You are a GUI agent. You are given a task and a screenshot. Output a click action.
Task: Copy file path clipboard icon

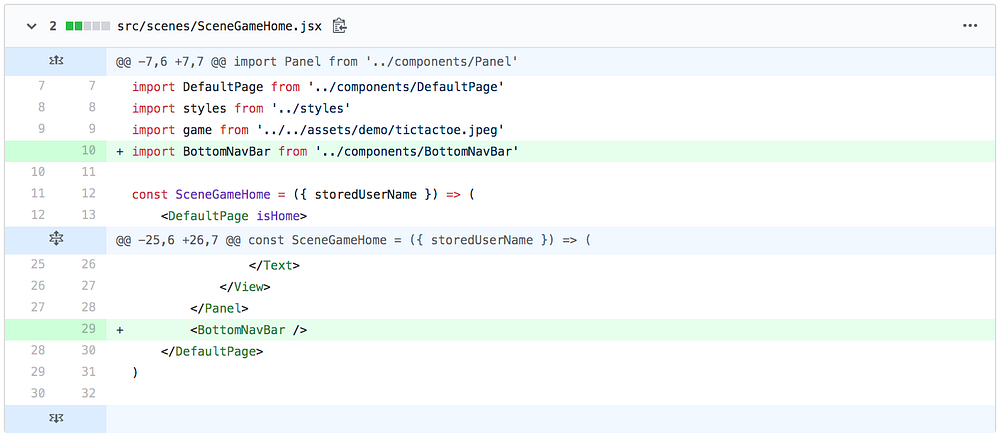340,26
